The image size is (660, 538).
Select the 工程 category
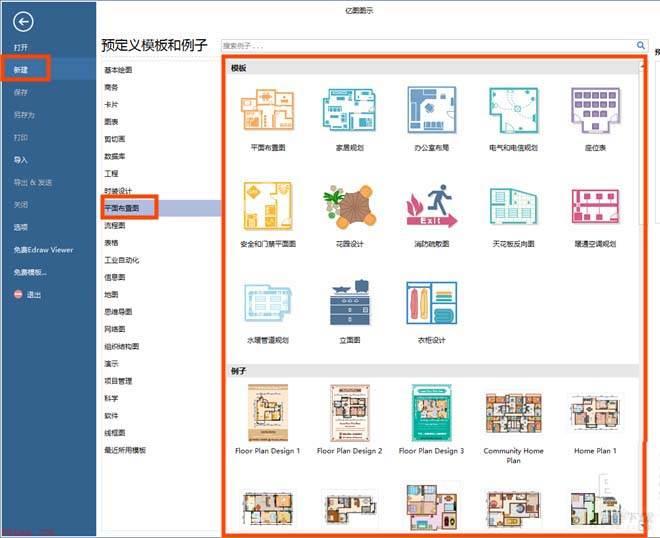[112, 173]
